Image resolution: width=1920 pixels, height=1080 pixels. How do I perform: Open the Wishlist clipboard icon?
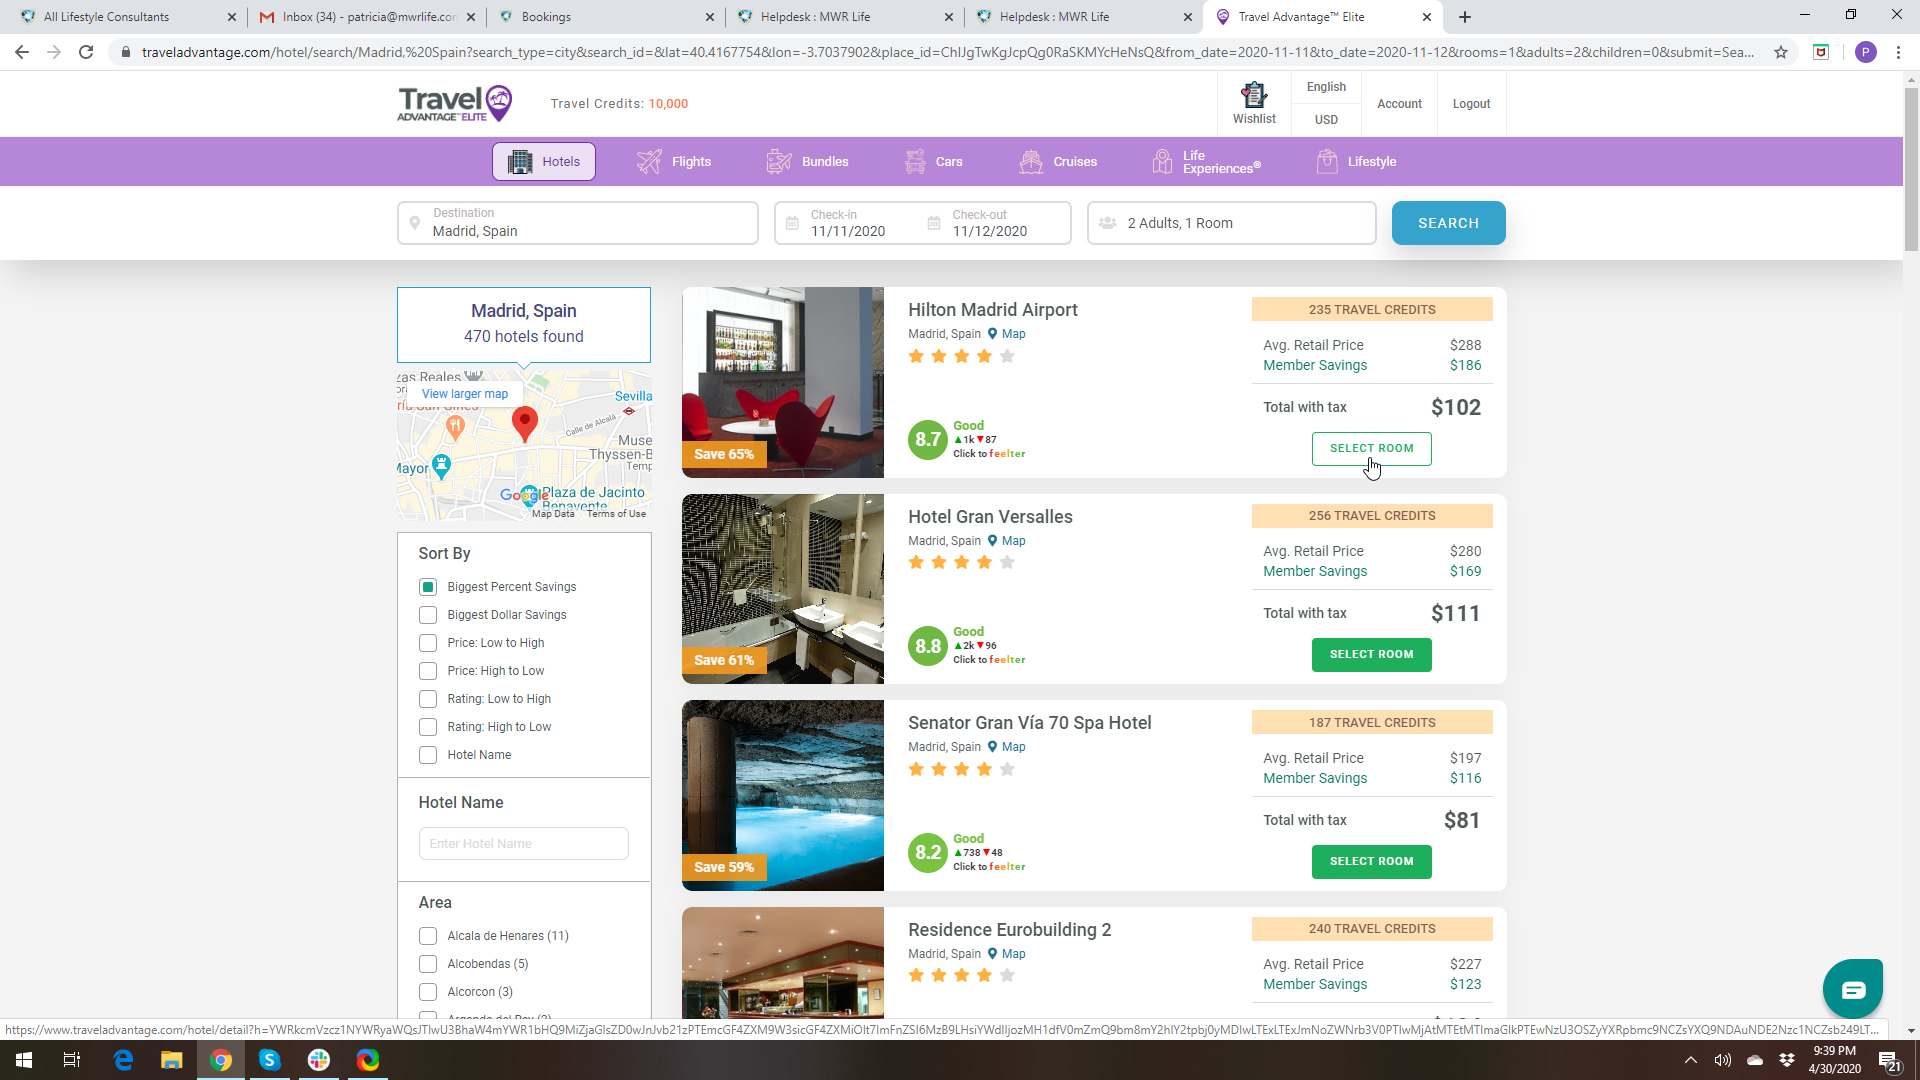click(1254, 96)
